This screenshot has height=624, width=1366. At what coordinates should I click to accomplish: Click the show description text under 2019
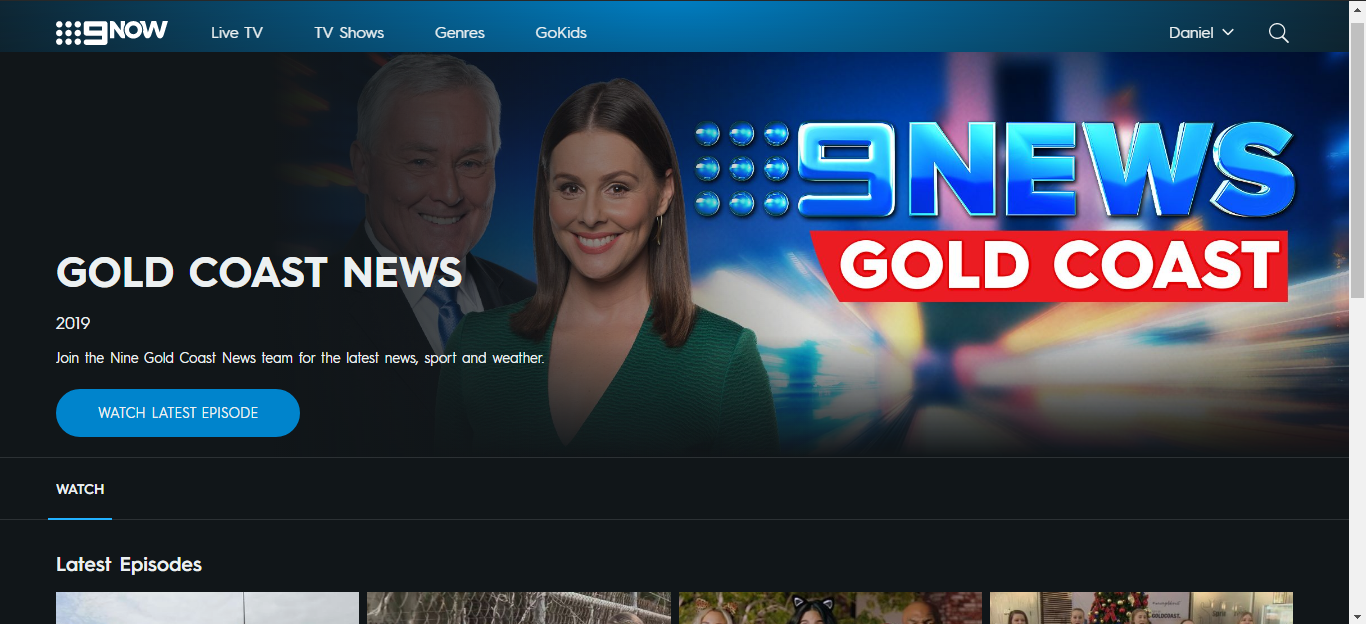tap(300, 358)
